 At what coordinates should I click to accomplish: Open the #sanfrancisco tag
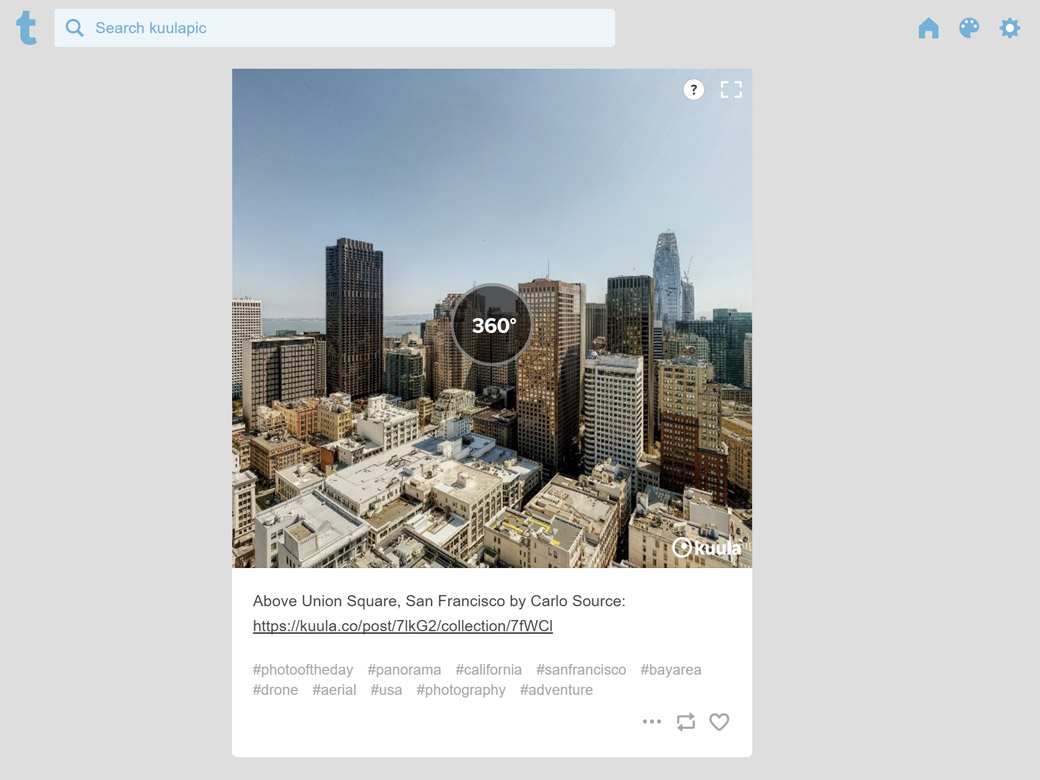[581, 670]
